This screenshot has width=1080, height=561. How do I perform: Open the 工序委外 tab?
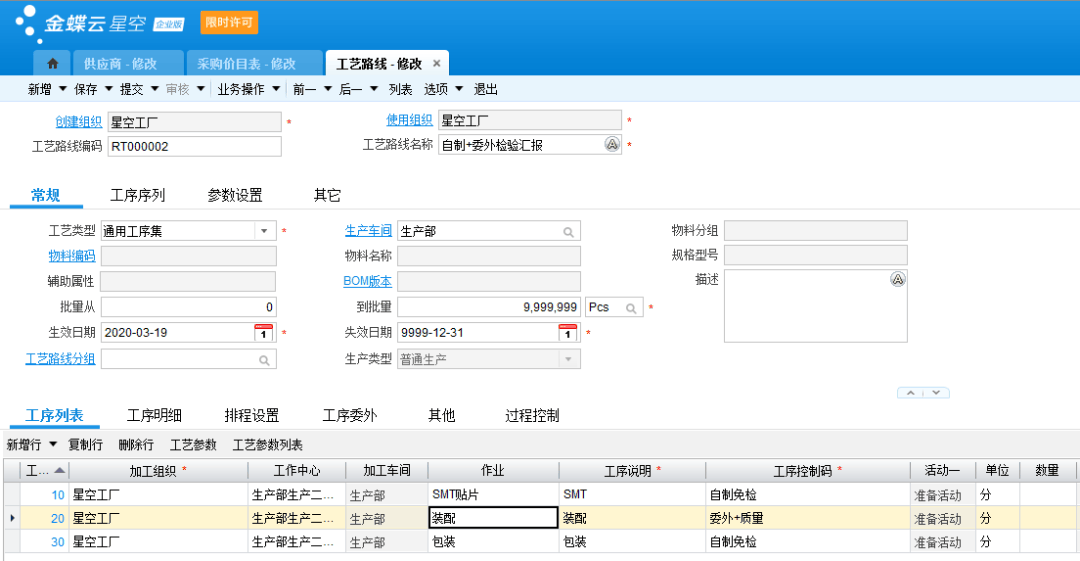pyautogui.click(x=350, y=416)
